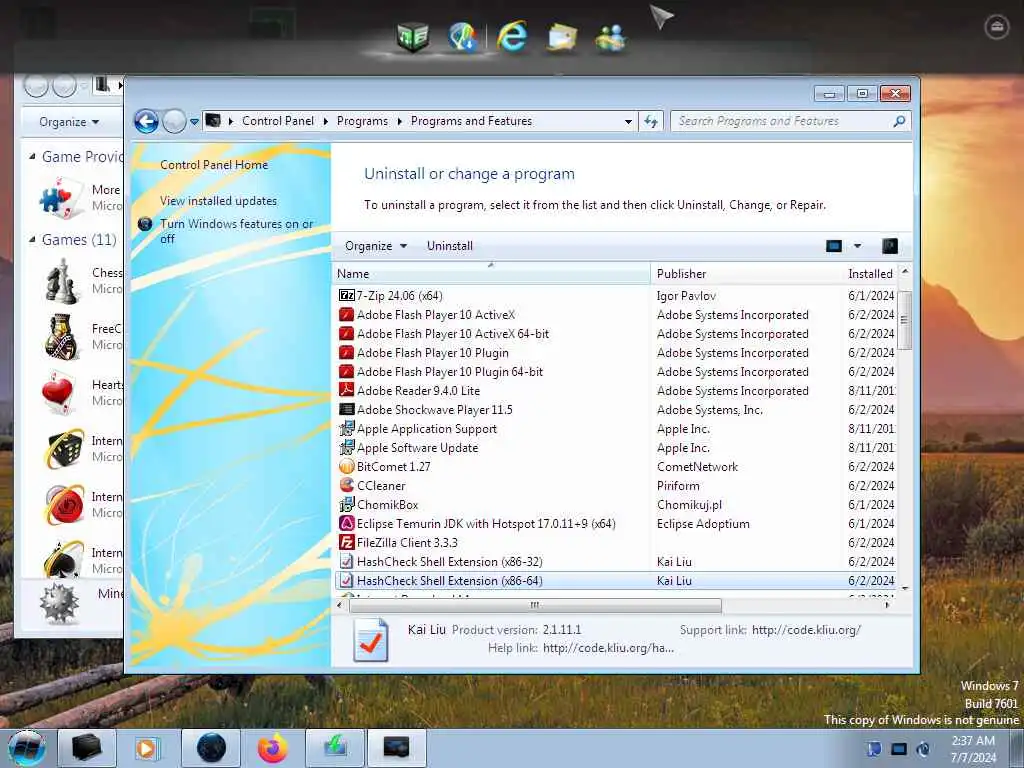The height and width of the screenshot is (768, 1024).
Task: Click the toolbox button at the top right
Action: tap(997, 27)
